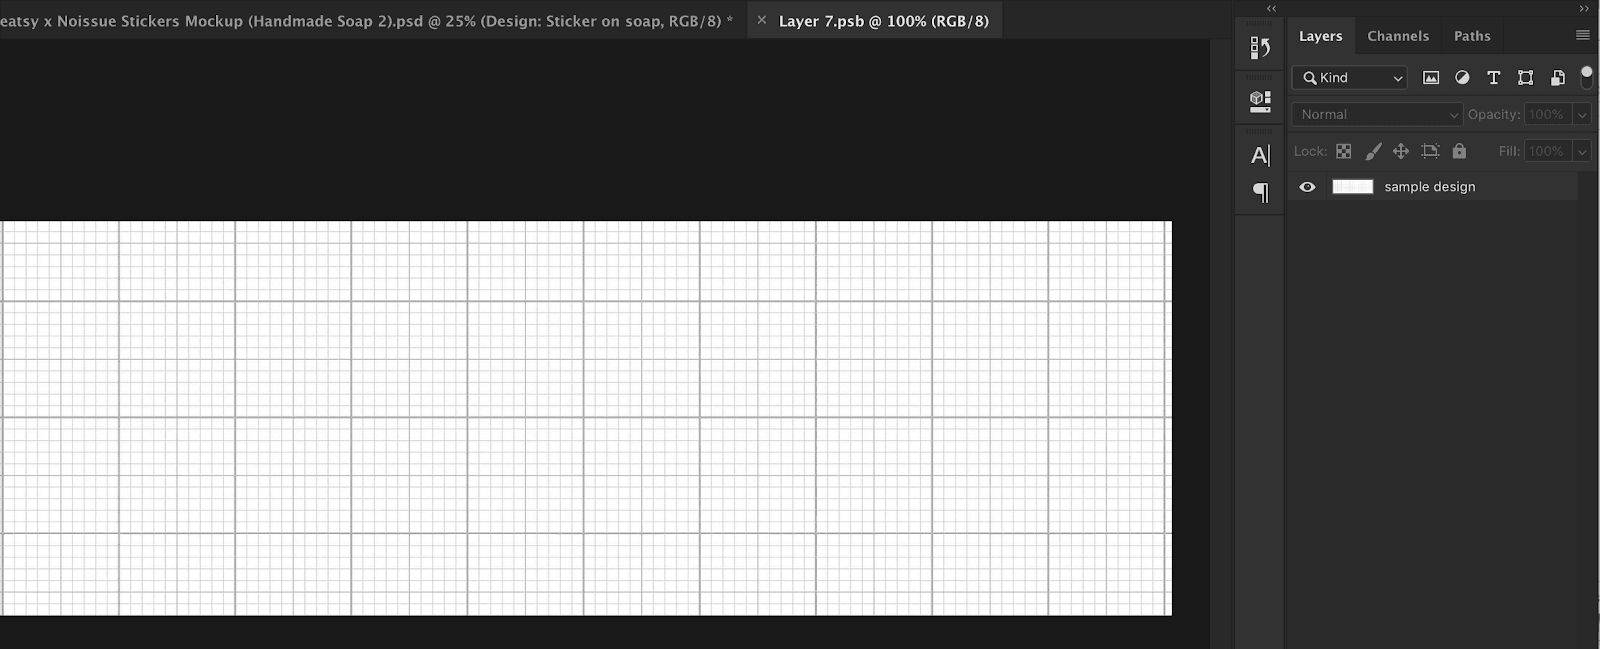The width and height of the screenshot is (1600, 649).
Task: Filter layers by smart objects
Action: click(1557, 77)
